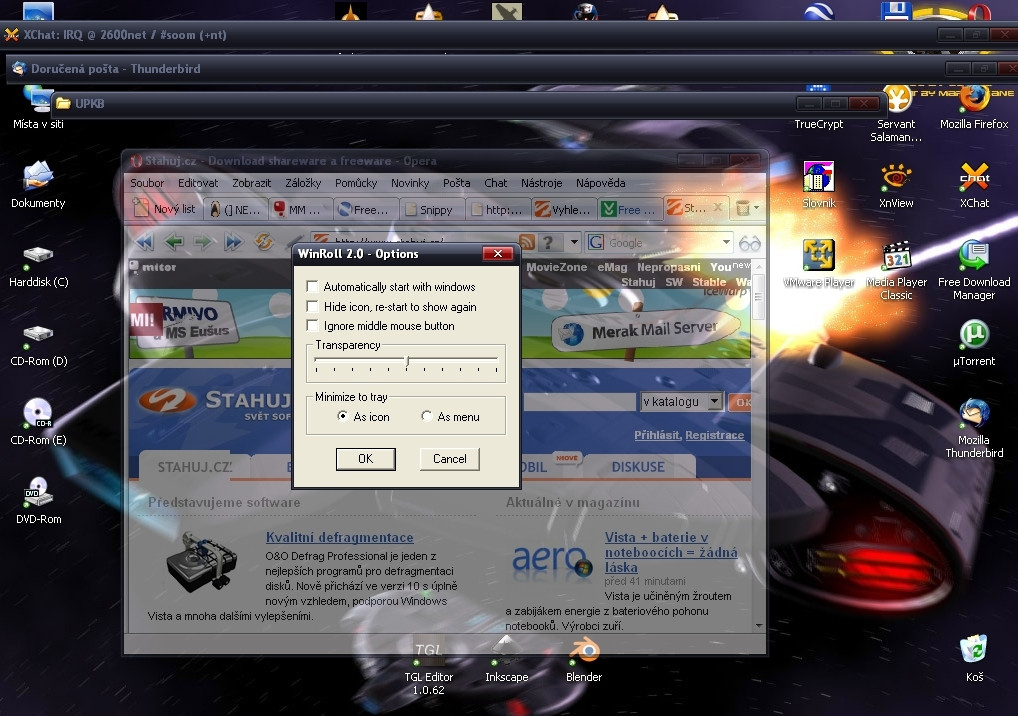The image size is (1018, 716).
Task: Open the Opera address bar dropdown arrow
Action: [x=574, y=243]
